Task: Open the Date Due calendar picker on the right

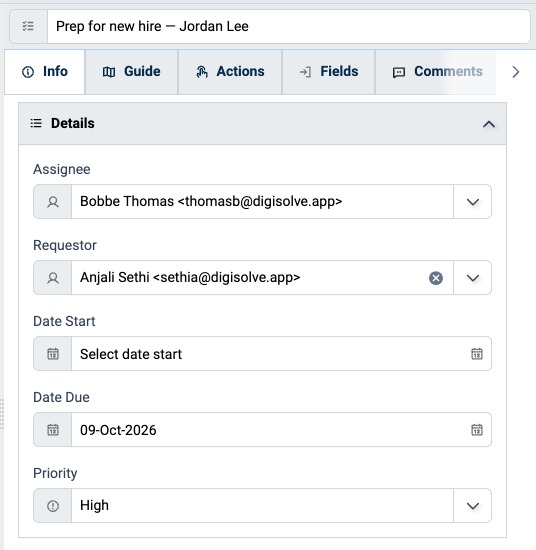Action: pos(476,430)
